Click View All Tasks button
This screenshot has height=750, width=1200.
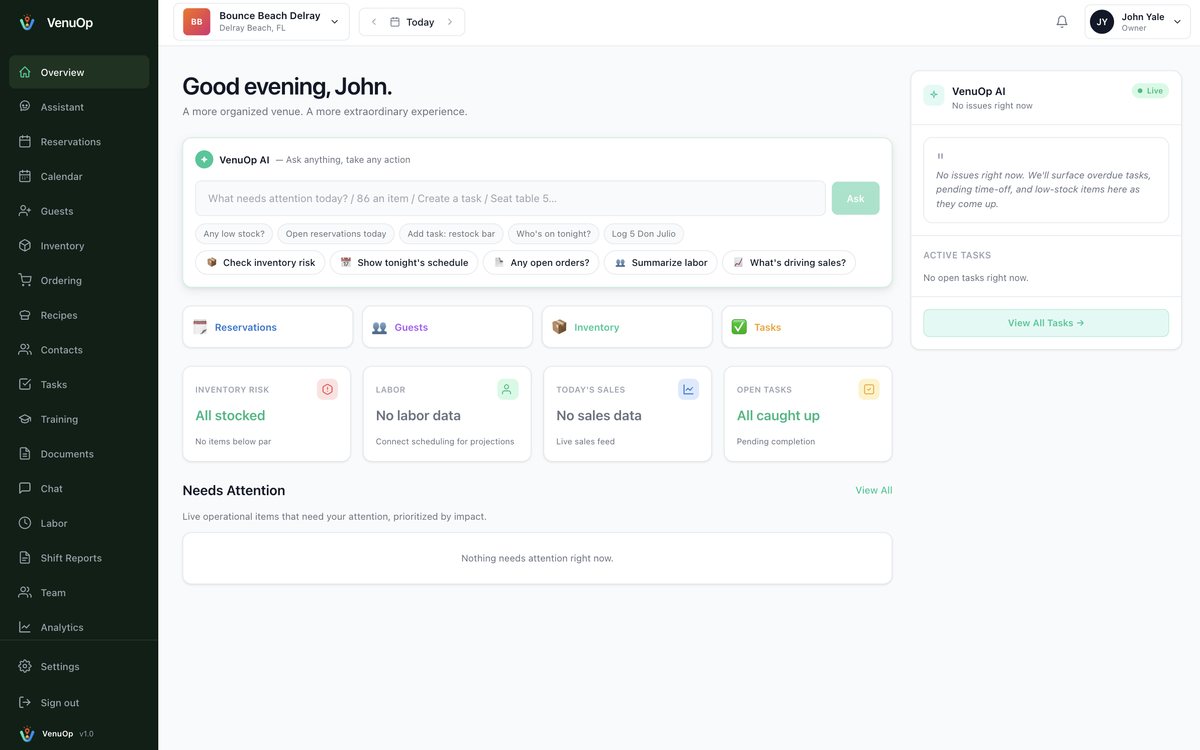coord(1046,323)
